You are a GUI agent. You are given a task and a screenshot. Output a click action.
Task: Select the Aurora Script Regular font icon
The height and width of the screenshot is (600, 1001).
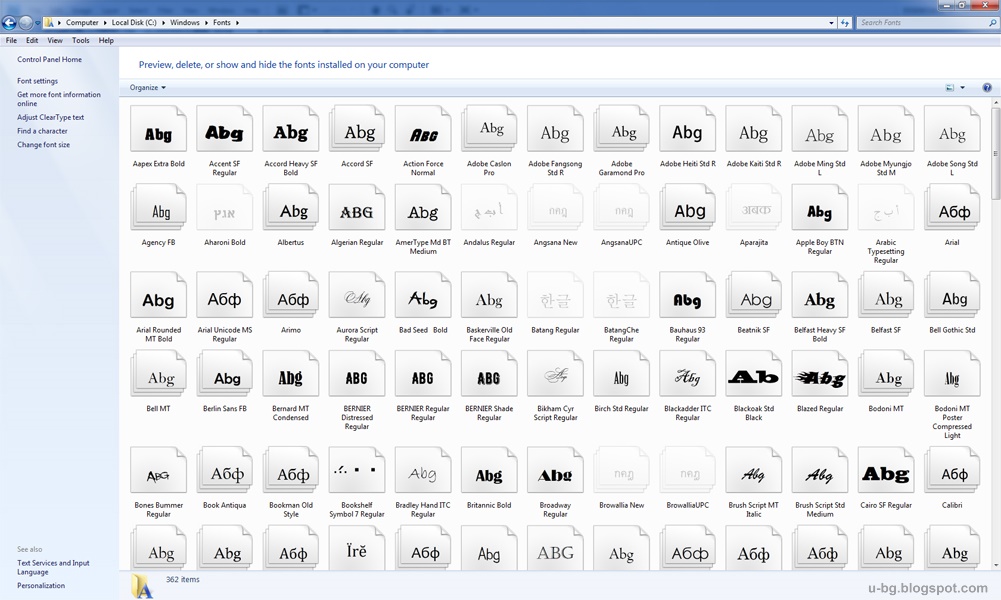click(357, 296)
